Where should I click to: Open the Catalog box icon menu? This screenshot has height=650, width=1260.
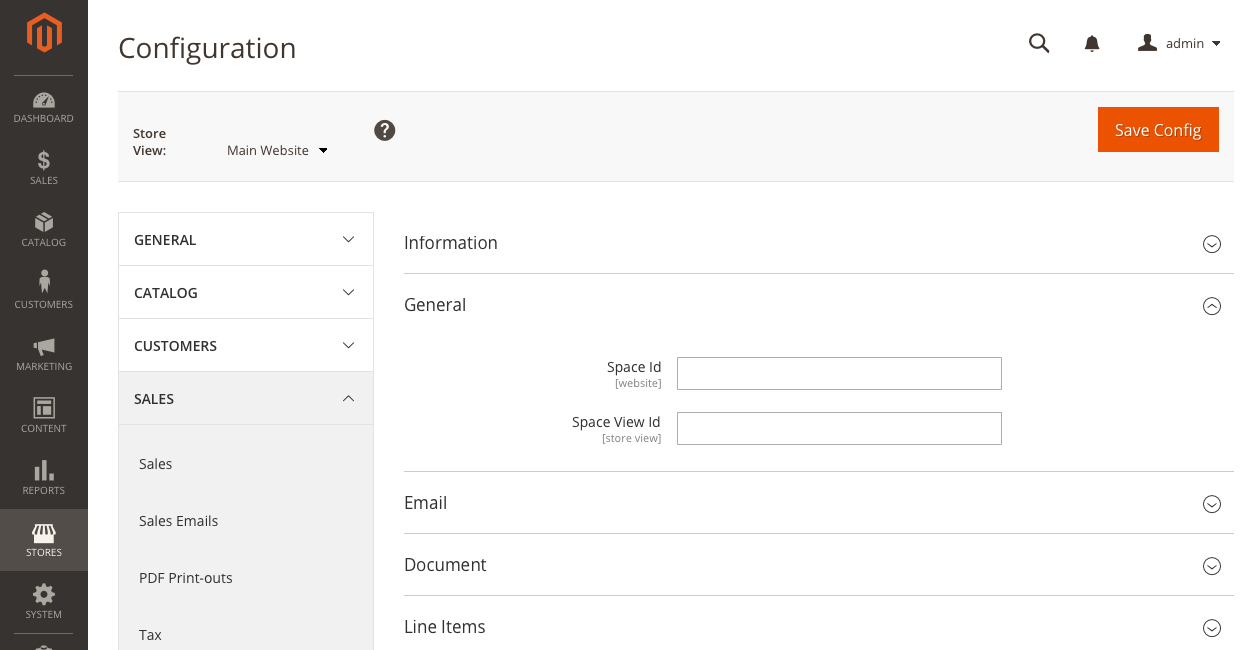click(x=43, y=230)
